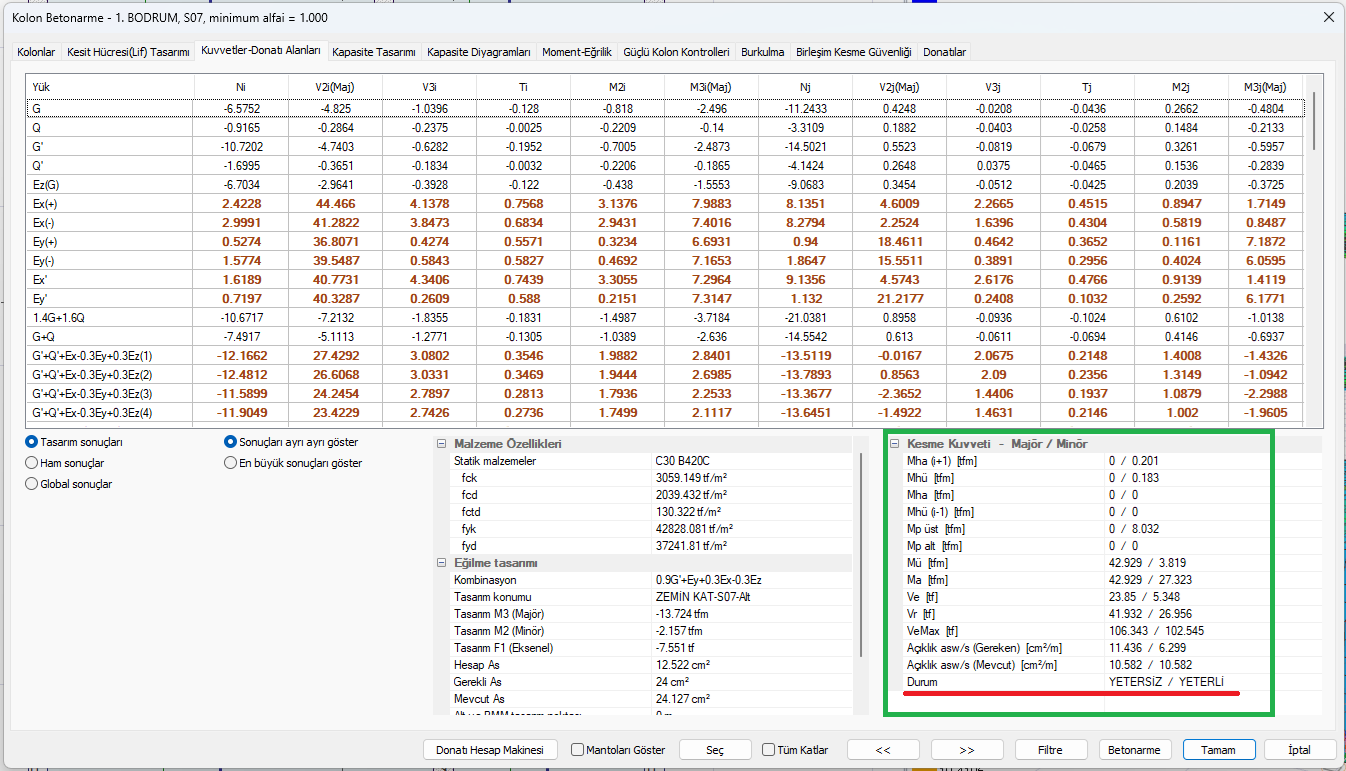Click the Mevcut As value 24.127 cm²

(x=683, y=699)
